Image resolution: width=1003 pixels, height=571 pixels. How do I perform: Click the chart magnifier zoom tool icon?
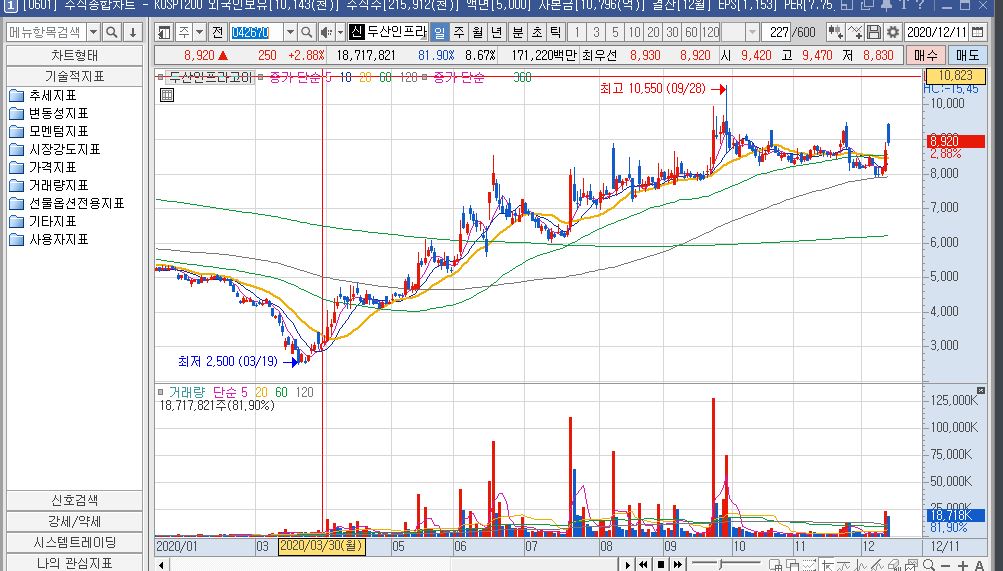pyautogui.click(x=929, y=565)
